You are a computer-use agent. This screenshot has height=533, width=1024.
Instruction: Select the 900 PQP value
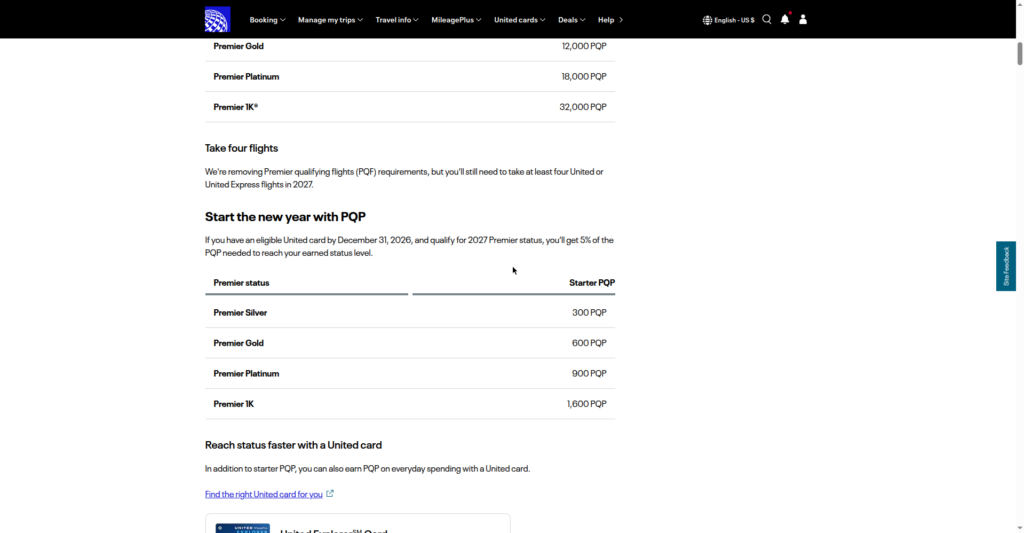pyautogui.click(x=589, y=374)
